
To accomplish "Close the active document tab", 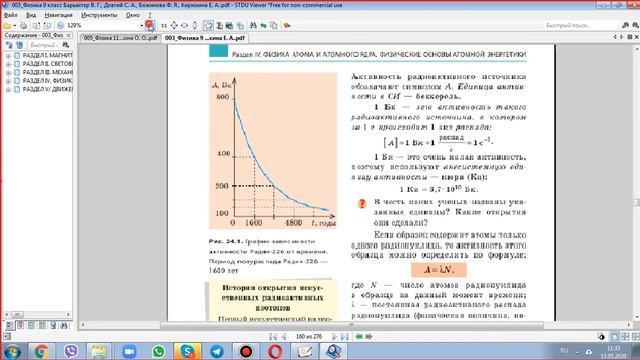I will 636,37.
